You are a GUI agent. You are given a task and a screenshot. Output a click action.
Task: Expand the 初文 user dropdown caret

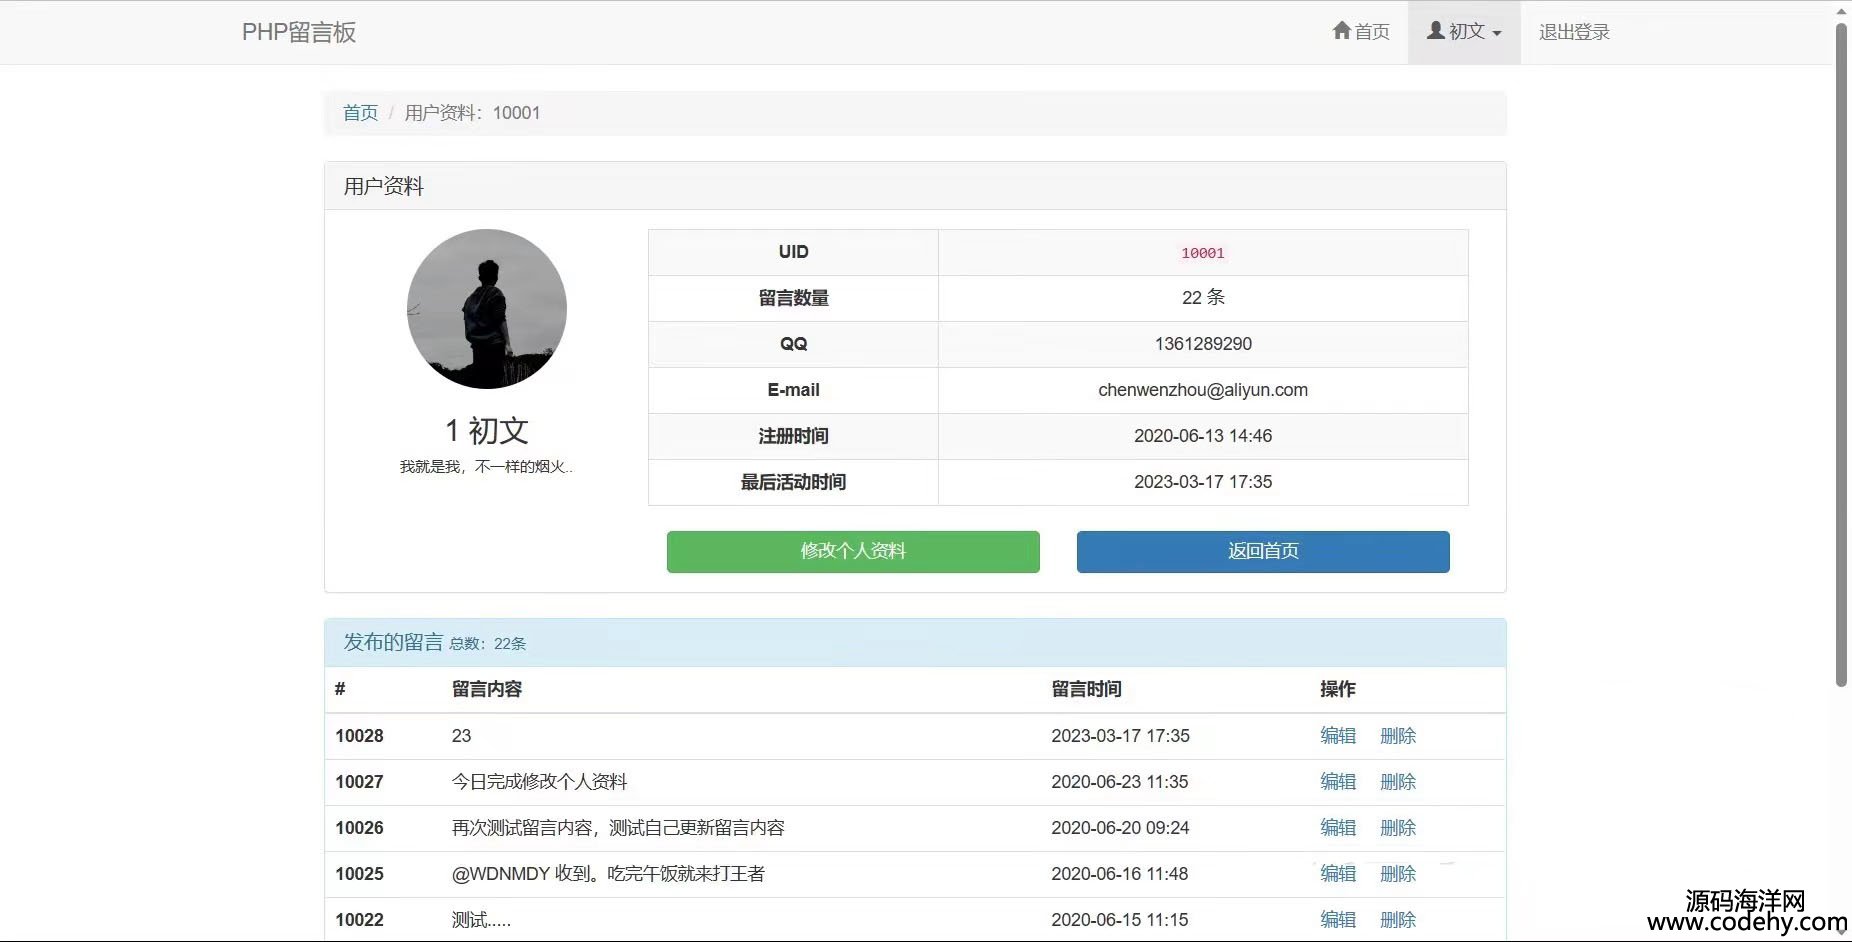1497,33
